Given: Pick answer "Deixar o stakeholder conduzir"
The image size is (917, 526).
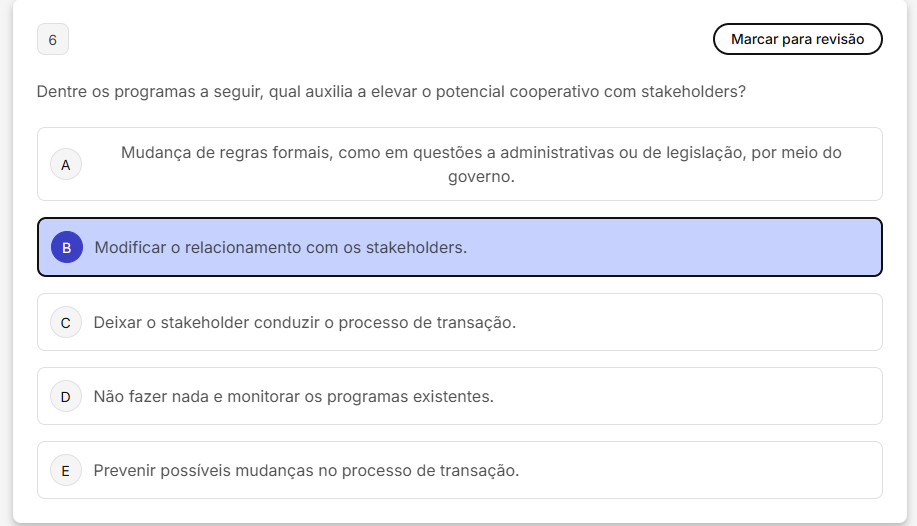Looking at the screenshot, I should [304, 323].
